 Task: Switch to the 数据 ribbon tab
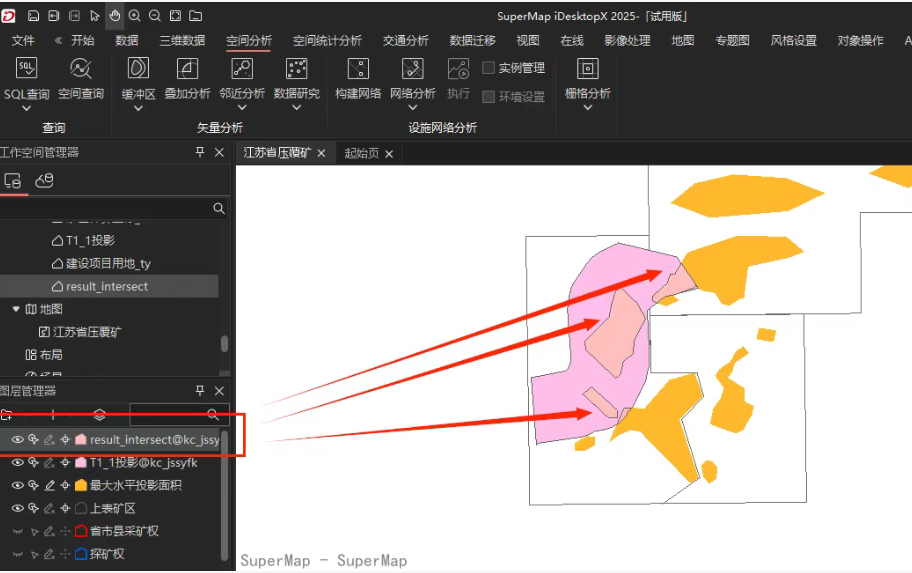[x=127, y=40]
